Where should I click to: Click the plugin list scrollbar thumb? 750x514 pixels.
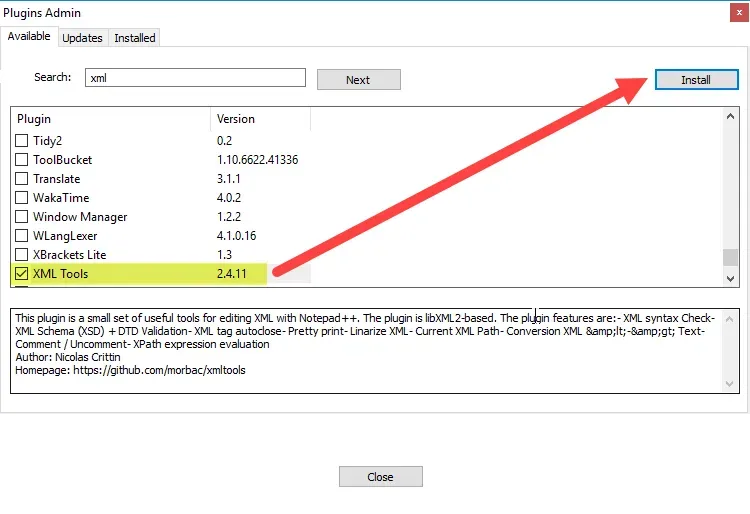(x=730, y=257)
